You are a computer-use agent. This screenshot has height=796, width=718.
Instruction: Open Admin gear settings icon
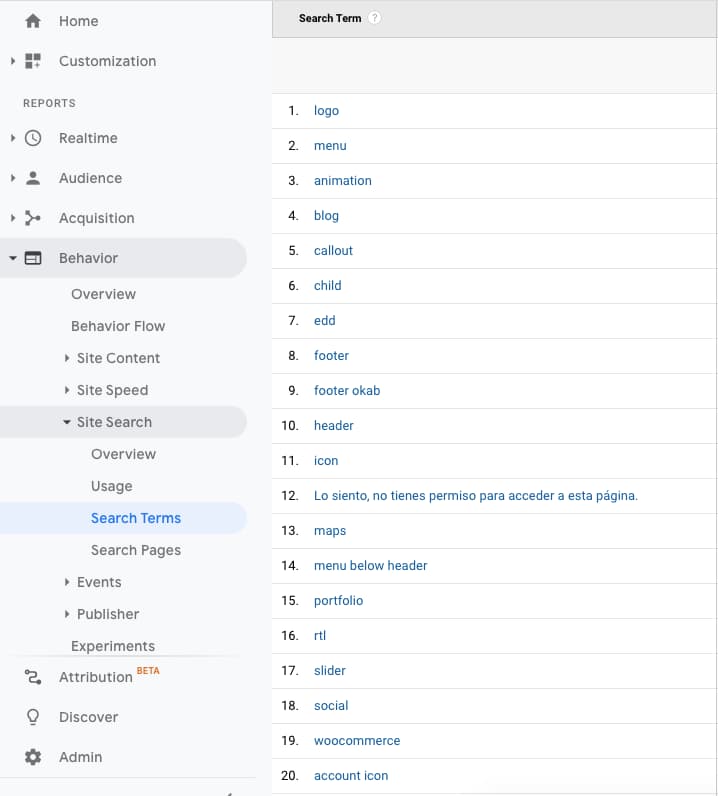coord(33,757)
